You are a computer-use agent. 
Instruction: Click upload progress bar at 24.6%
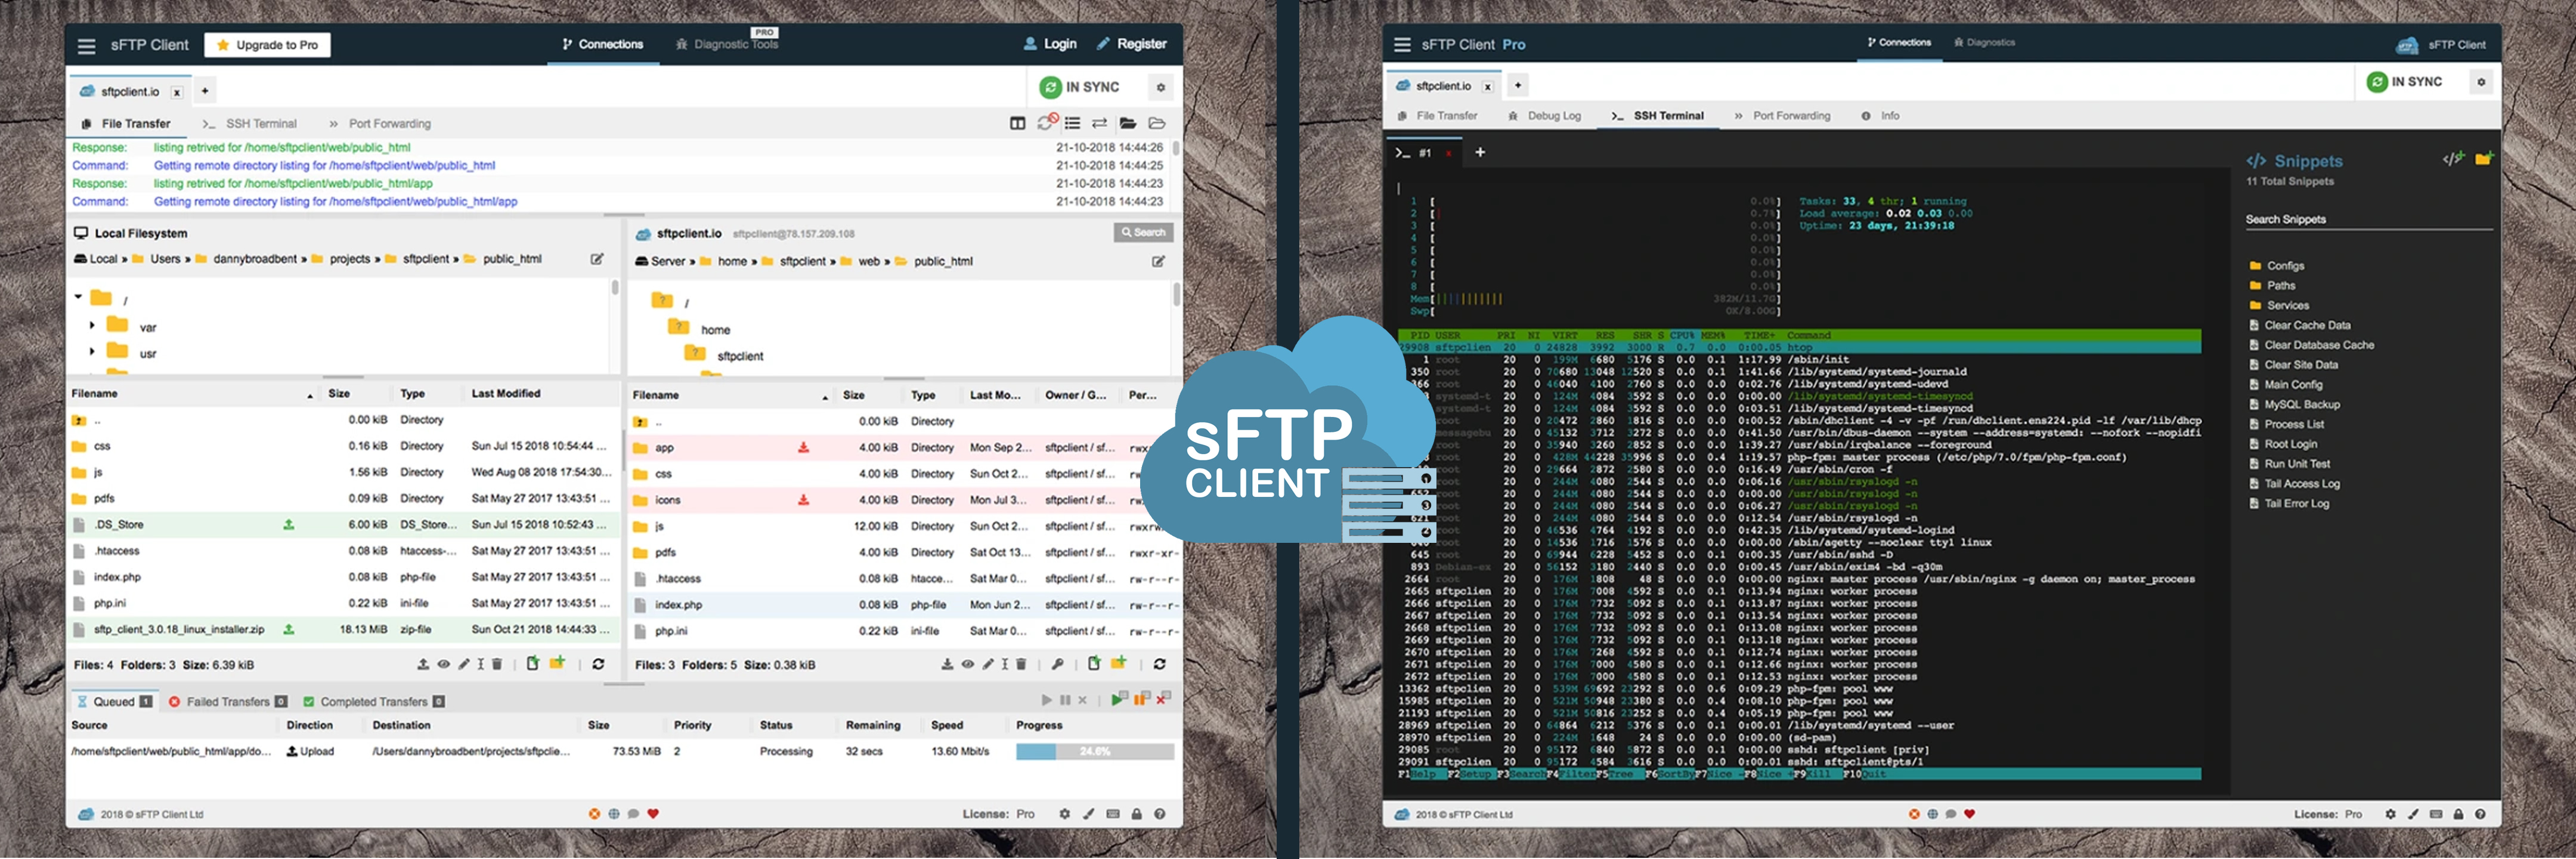(1095, 751)
